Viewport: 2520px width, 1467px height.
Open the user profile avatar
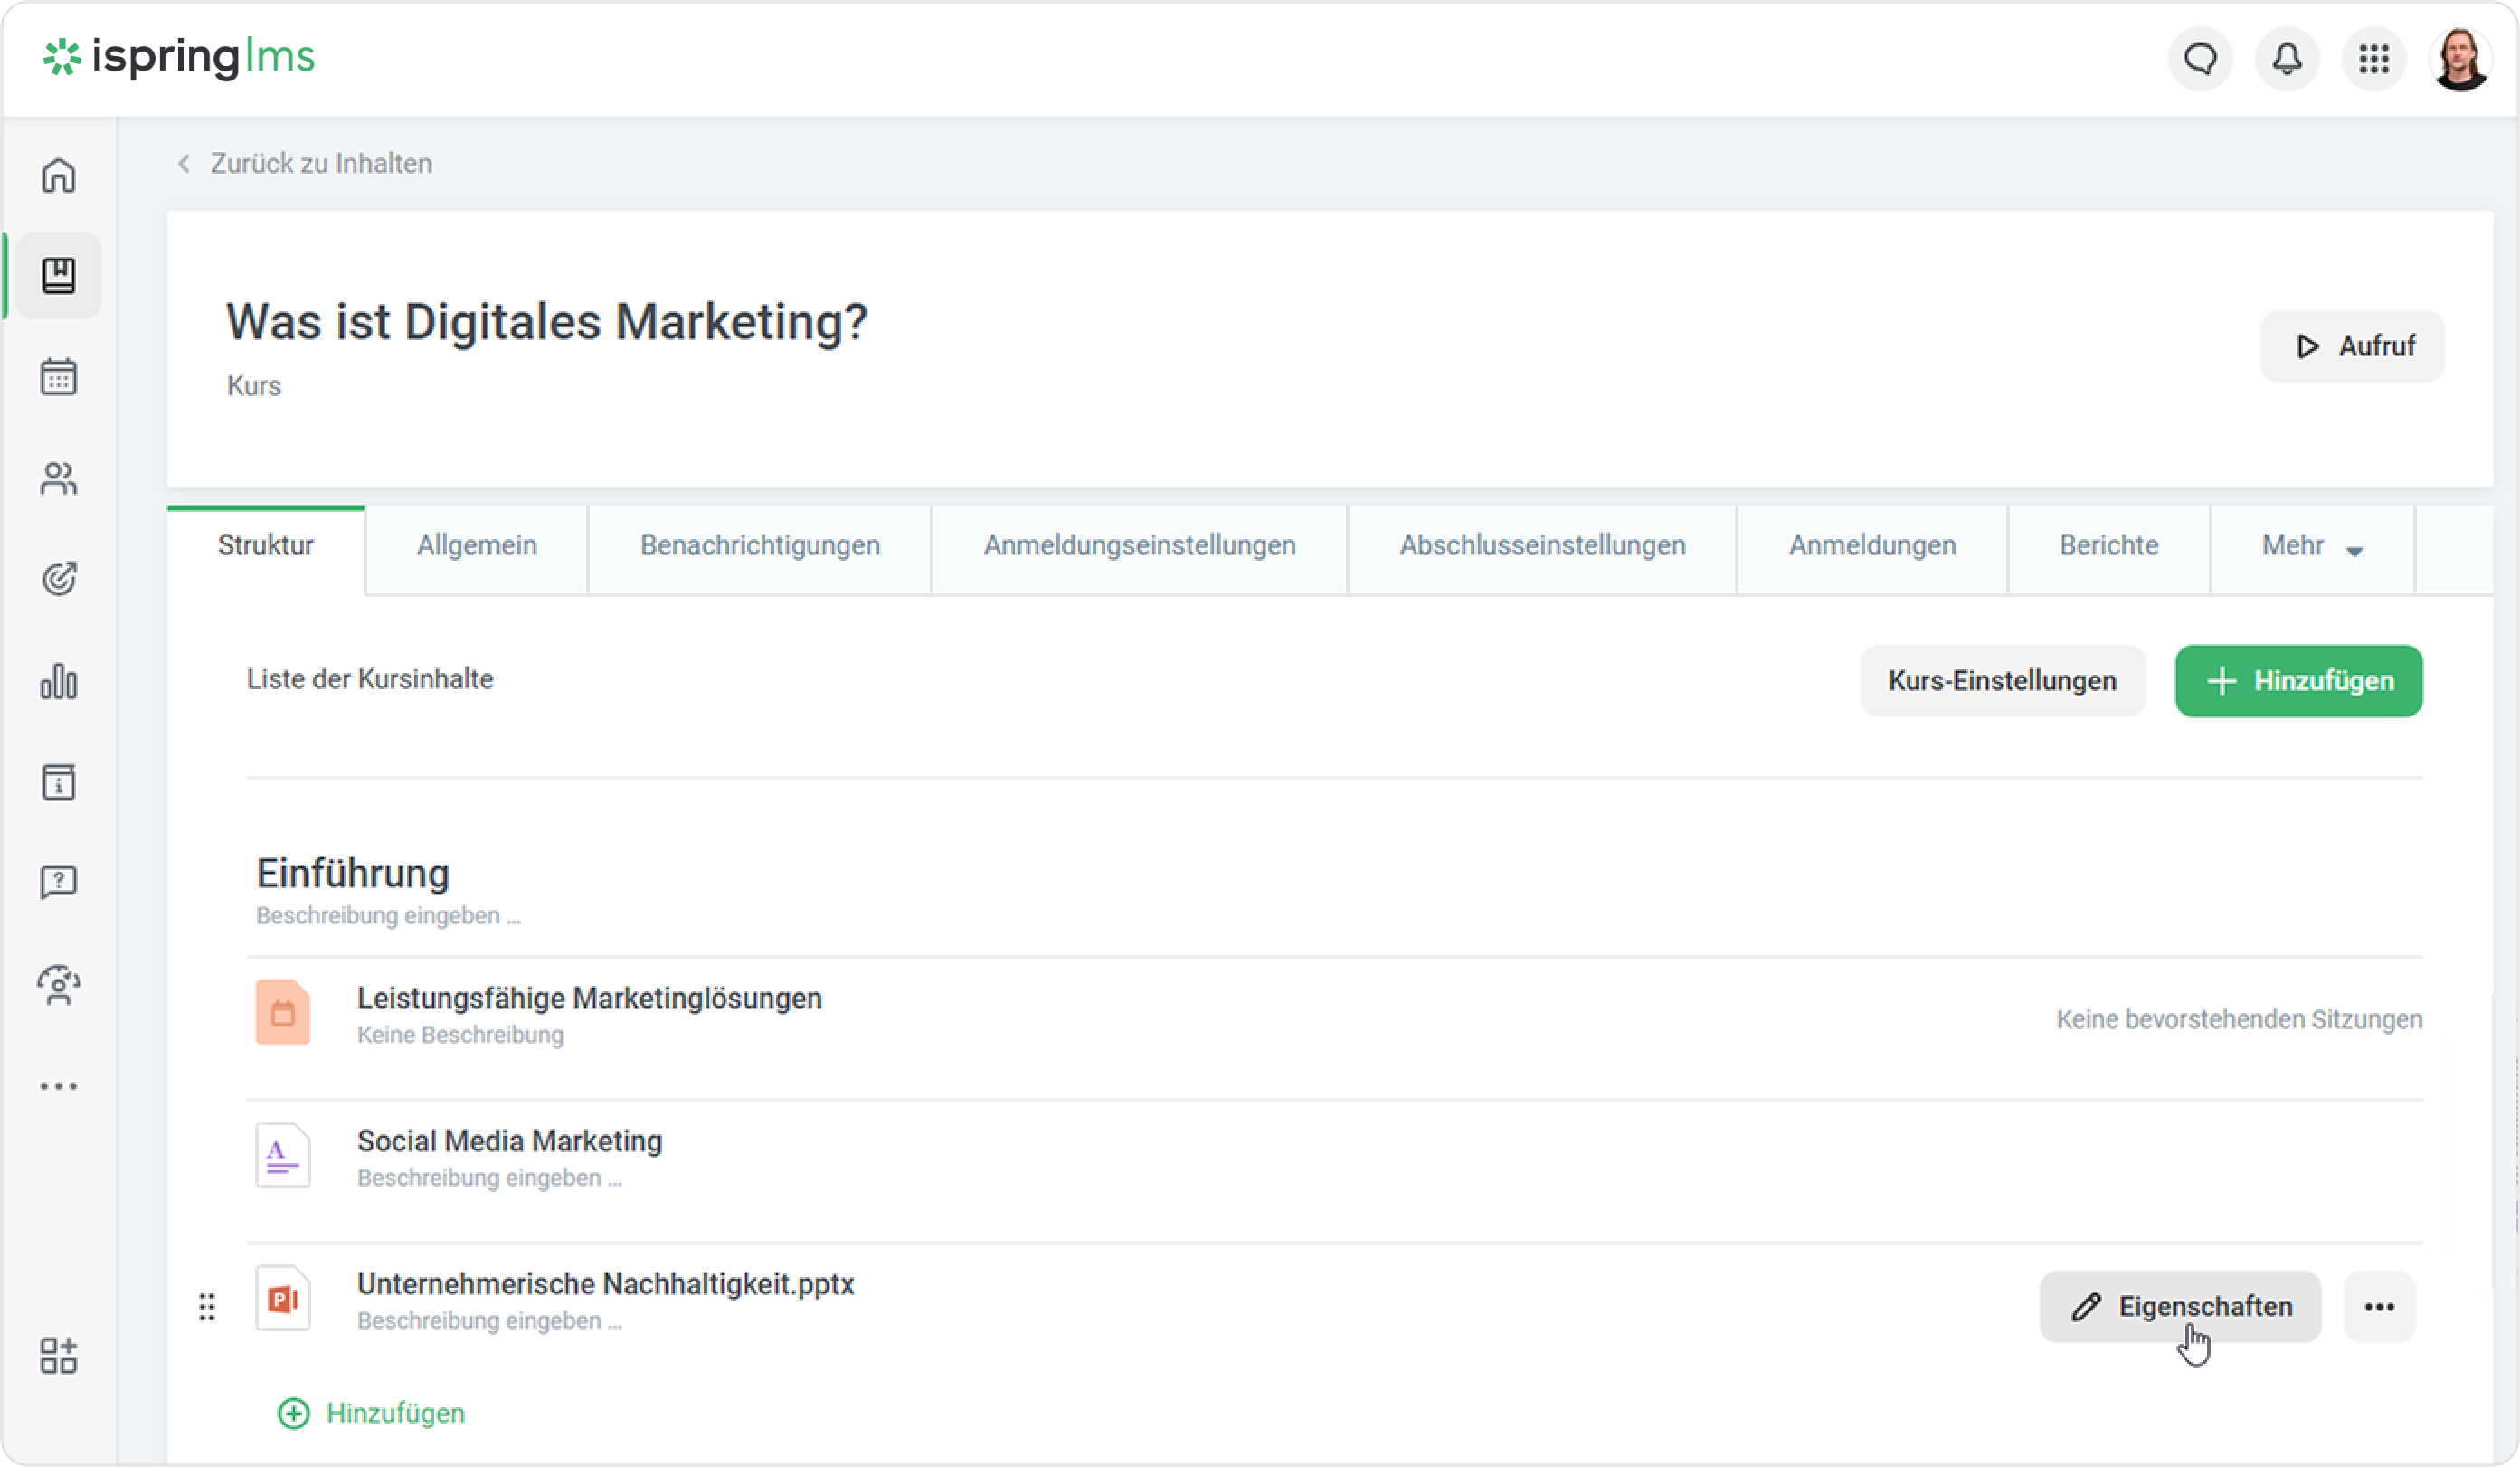click(2461, 59)
